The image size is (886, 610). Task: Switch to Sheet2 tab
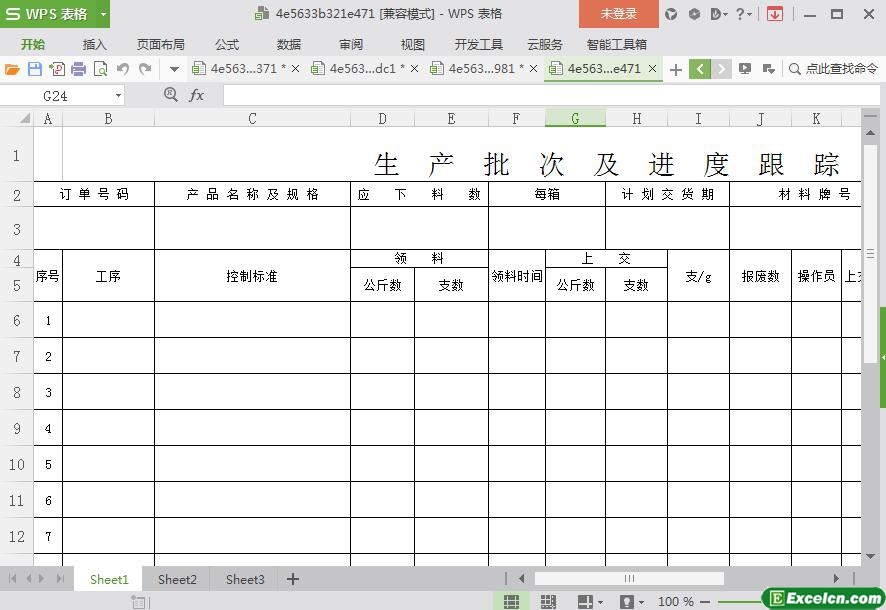coord(177,580)
